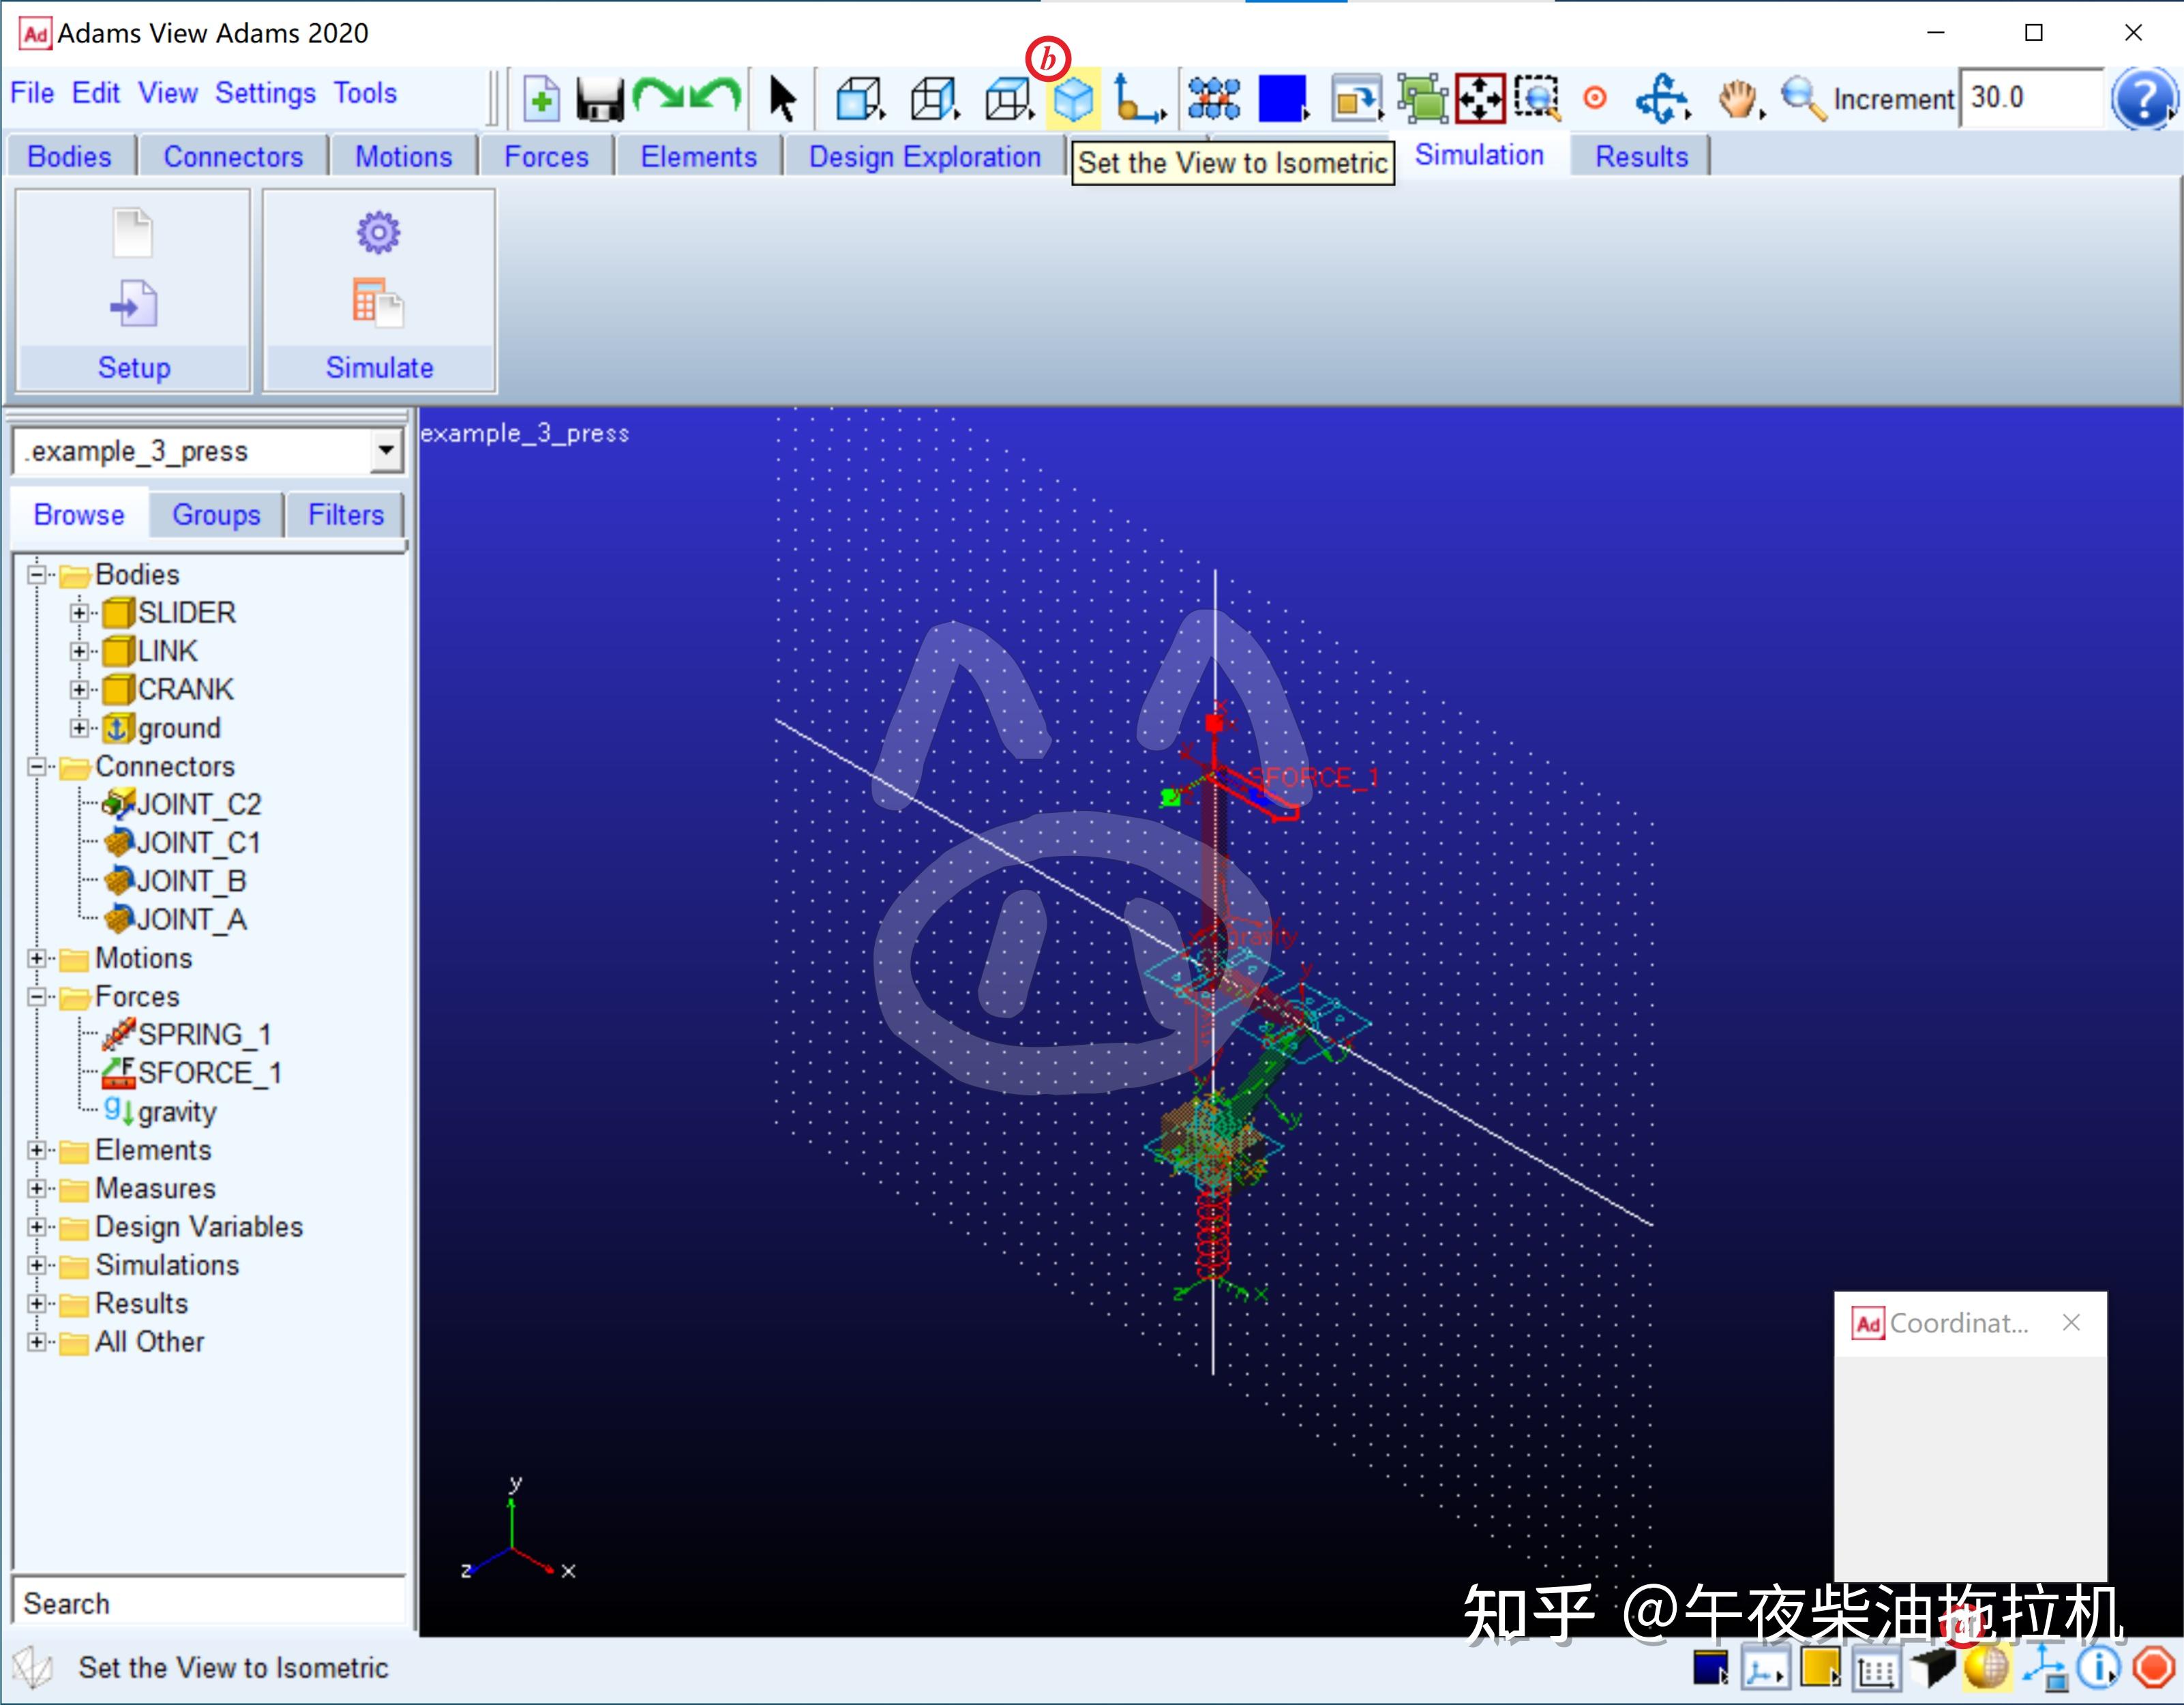The image size is (2184, 1705).
Task: Open the View menu
Action: pos(168,93)
